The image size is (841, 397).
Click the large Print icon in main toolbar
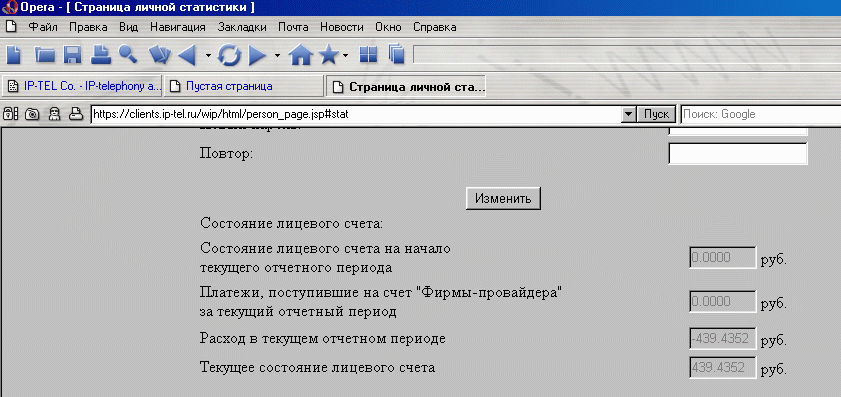pyautogui.click(x=100, y=54)
